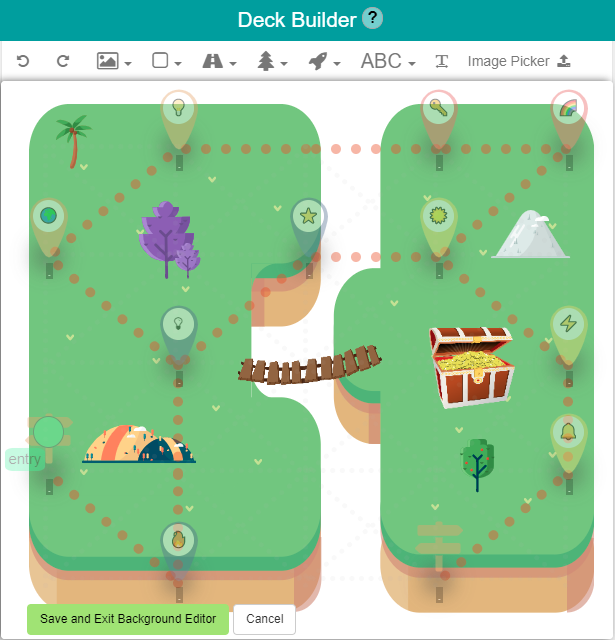The width and height of the screenshot is (615, 640).
Task: Select the road path tool icon
Action: coord(213,61)
